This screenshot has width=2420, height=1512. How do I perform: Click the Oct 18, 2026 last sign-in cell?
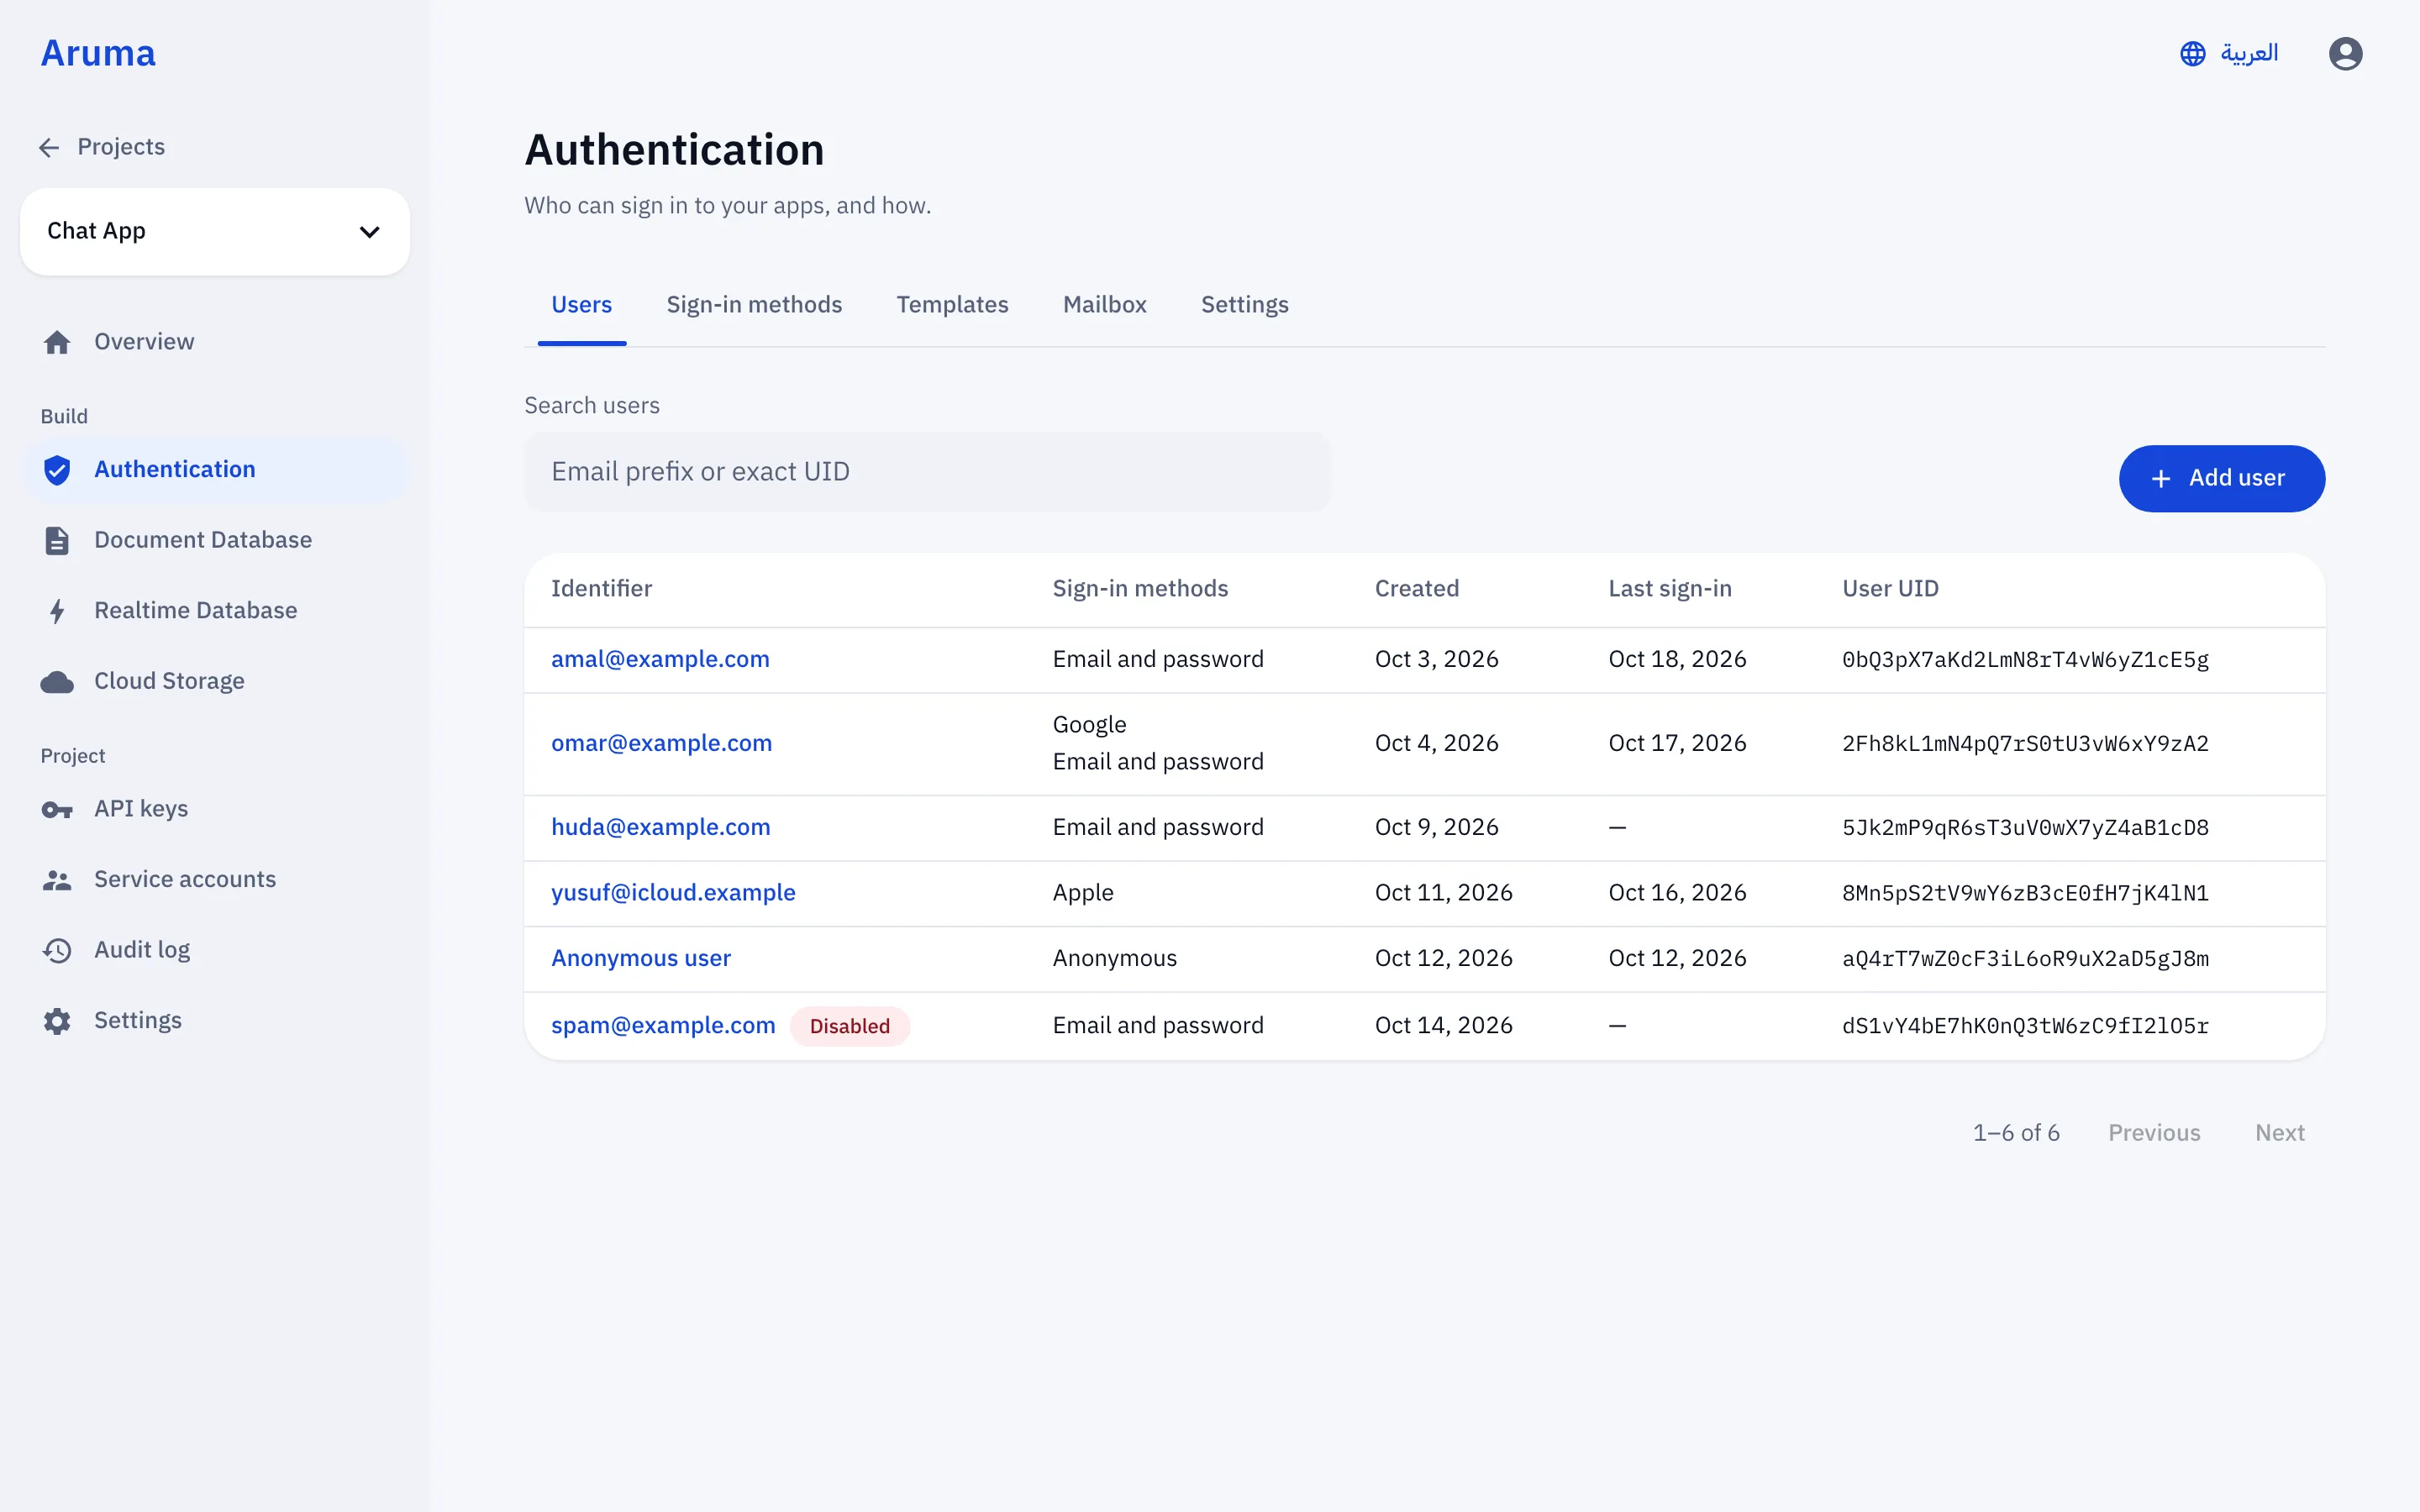(x=1677, y=660)
